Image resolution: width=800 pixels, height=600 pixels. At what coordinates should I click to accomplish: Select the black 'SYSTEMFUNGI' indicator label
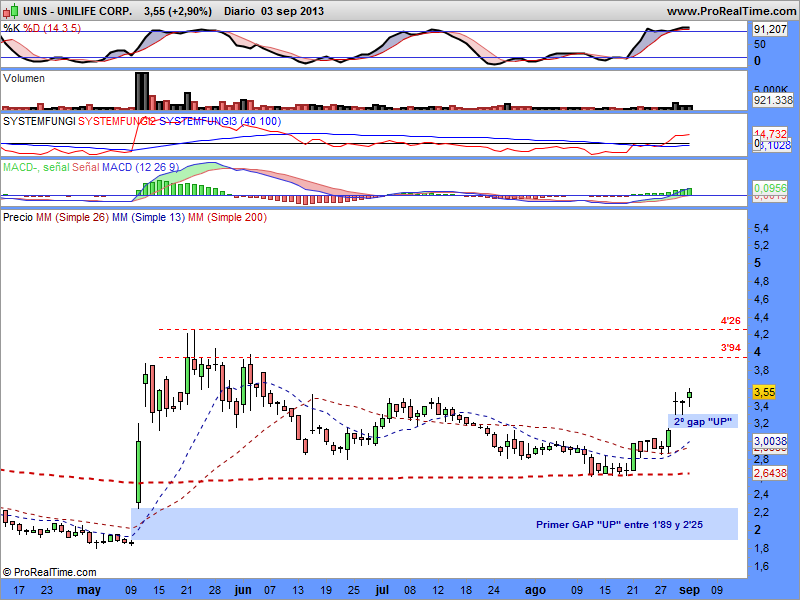point(39,121)
